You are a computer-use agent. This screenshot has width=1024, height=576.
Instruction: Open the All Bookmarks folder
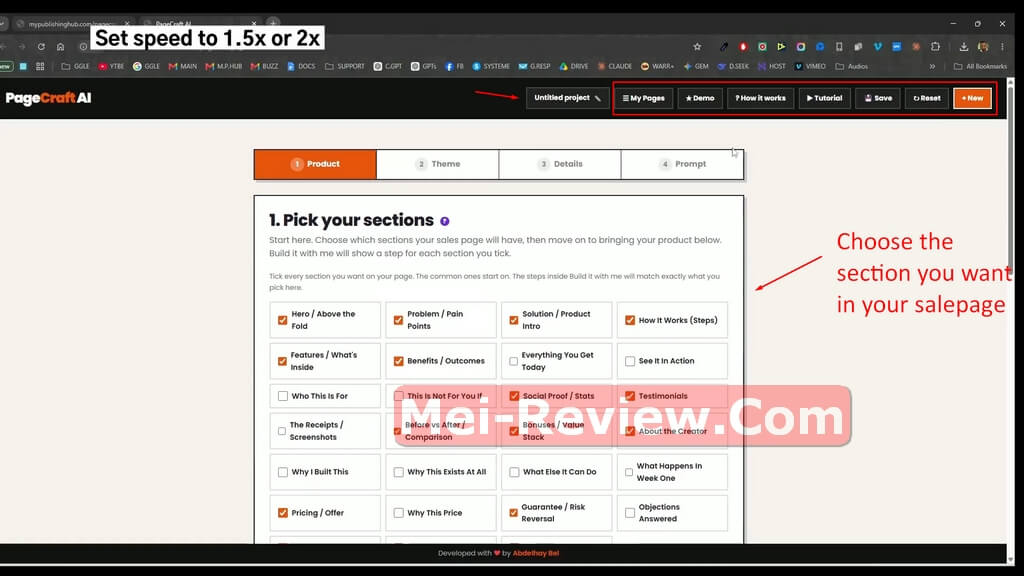(x=980, y=66)
